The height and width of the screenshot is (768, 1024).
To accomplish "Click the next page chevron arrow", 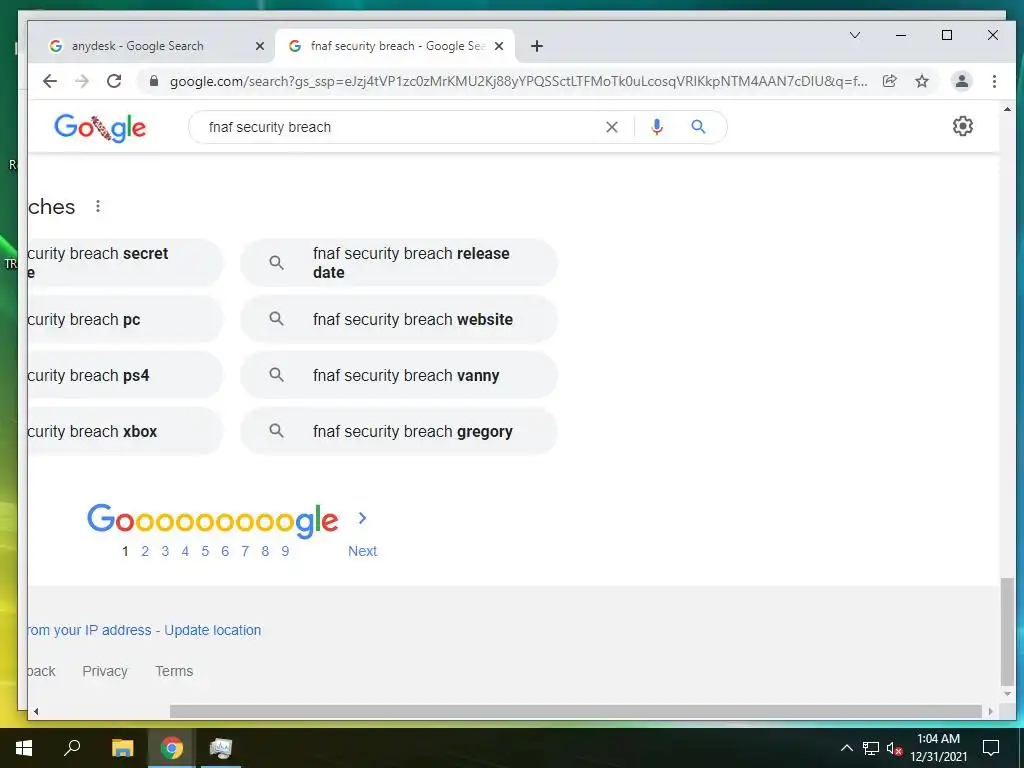I will click(x=362, y=519).
